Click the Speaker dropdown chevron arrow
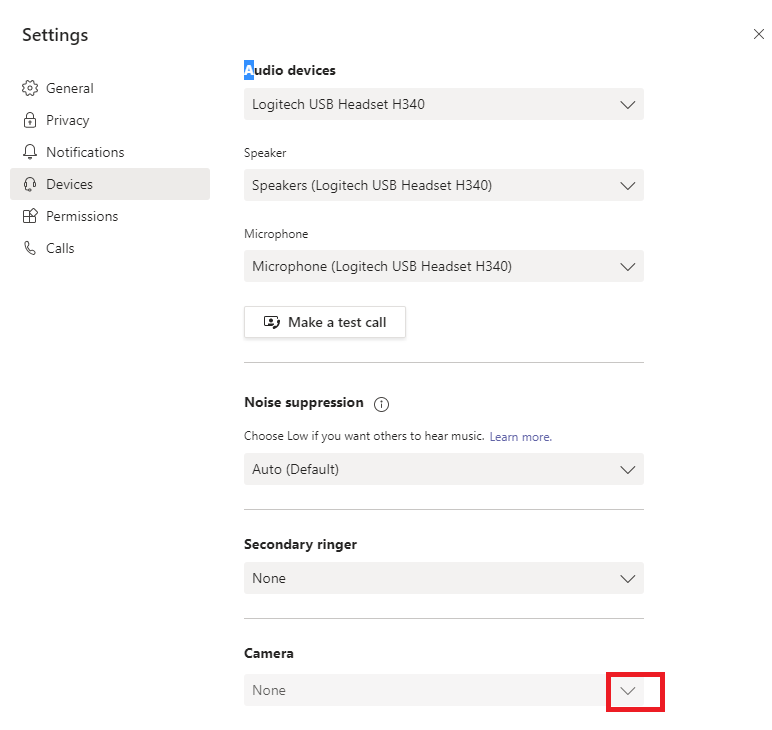This screenshot has height=730, width=772. [628, 186]
